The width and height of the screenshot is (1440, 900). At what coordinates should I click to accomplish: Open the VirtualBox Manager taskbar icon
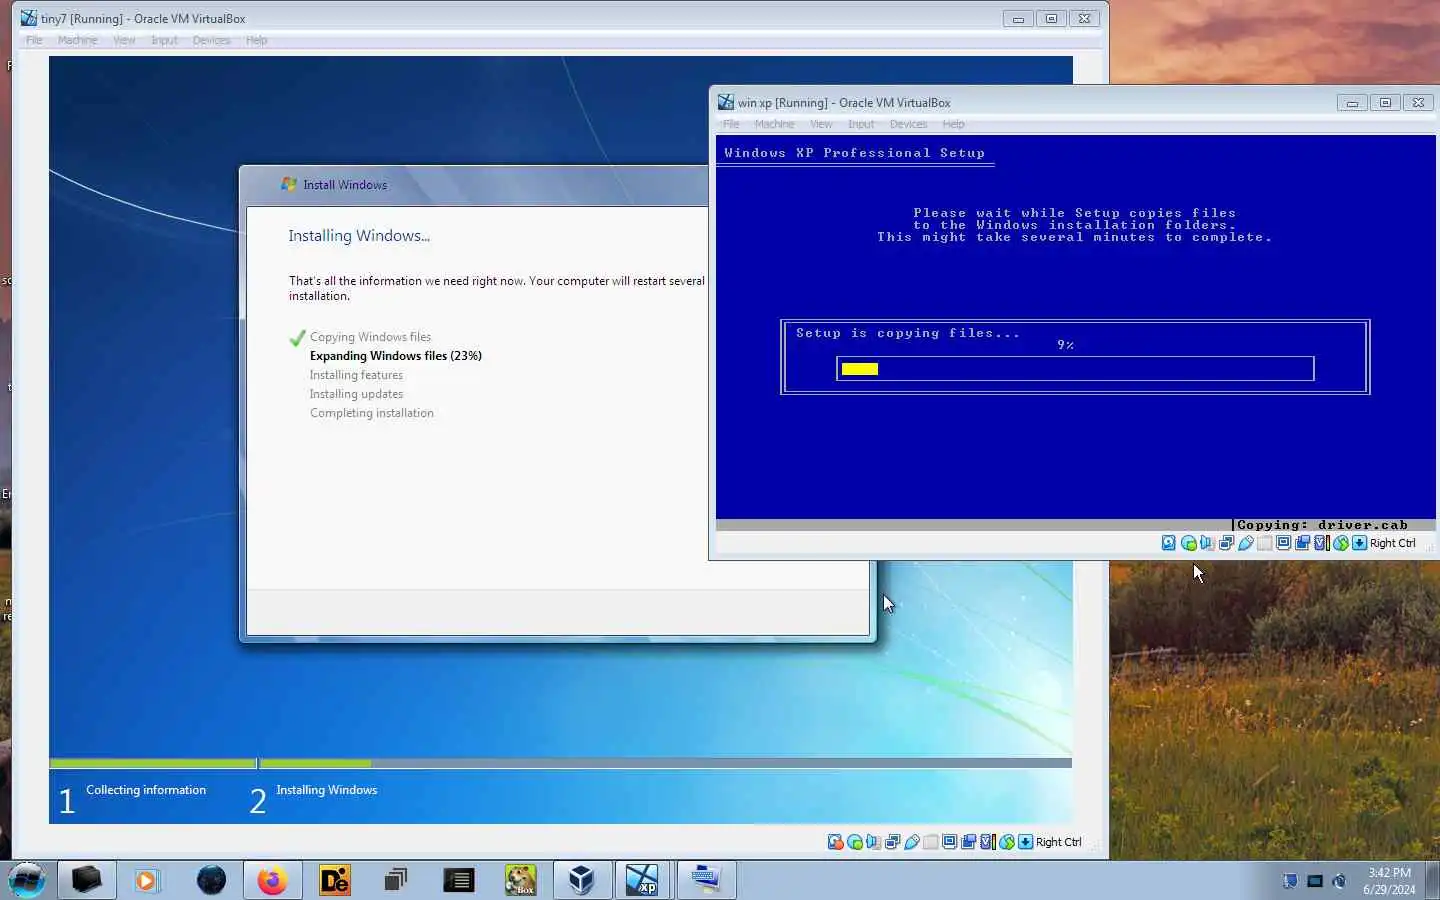(582, 880)
